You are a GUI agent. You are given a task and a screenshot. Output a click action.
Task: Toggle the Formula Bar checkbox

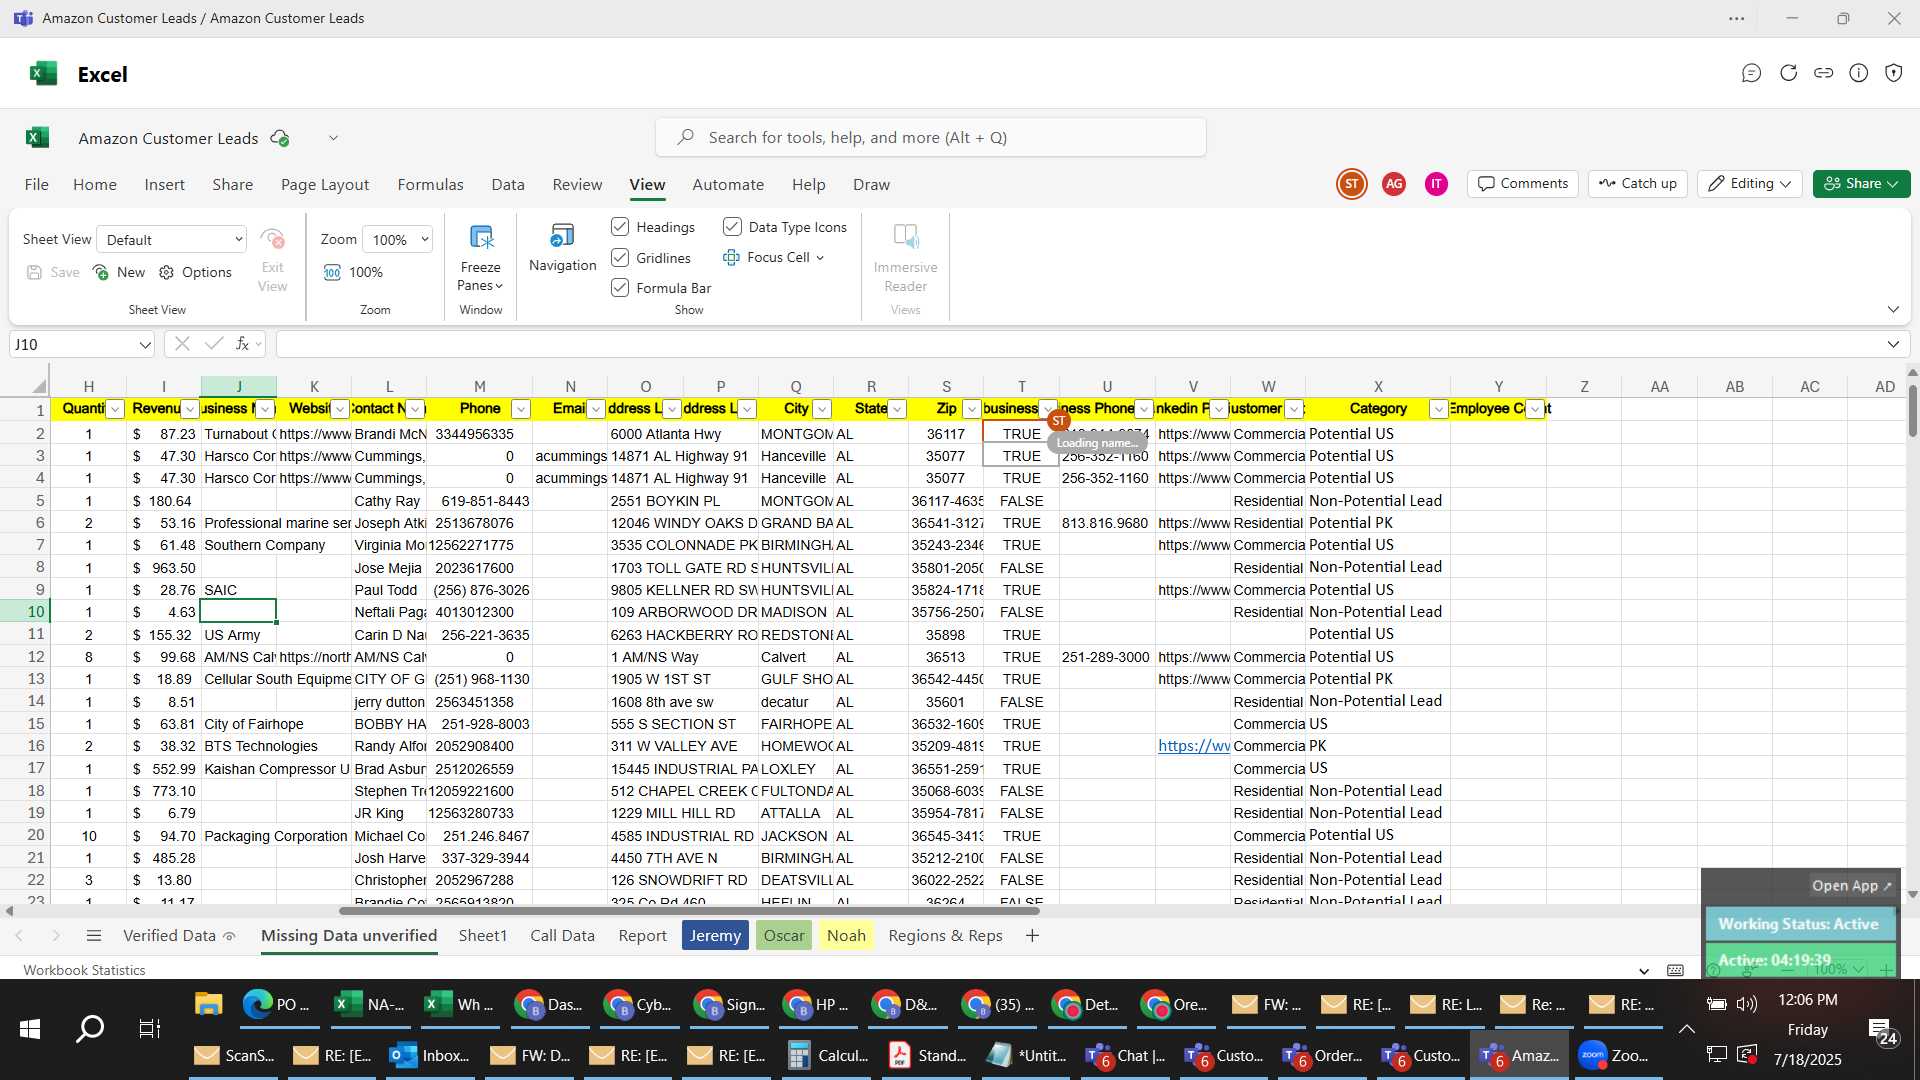(620, 288)
